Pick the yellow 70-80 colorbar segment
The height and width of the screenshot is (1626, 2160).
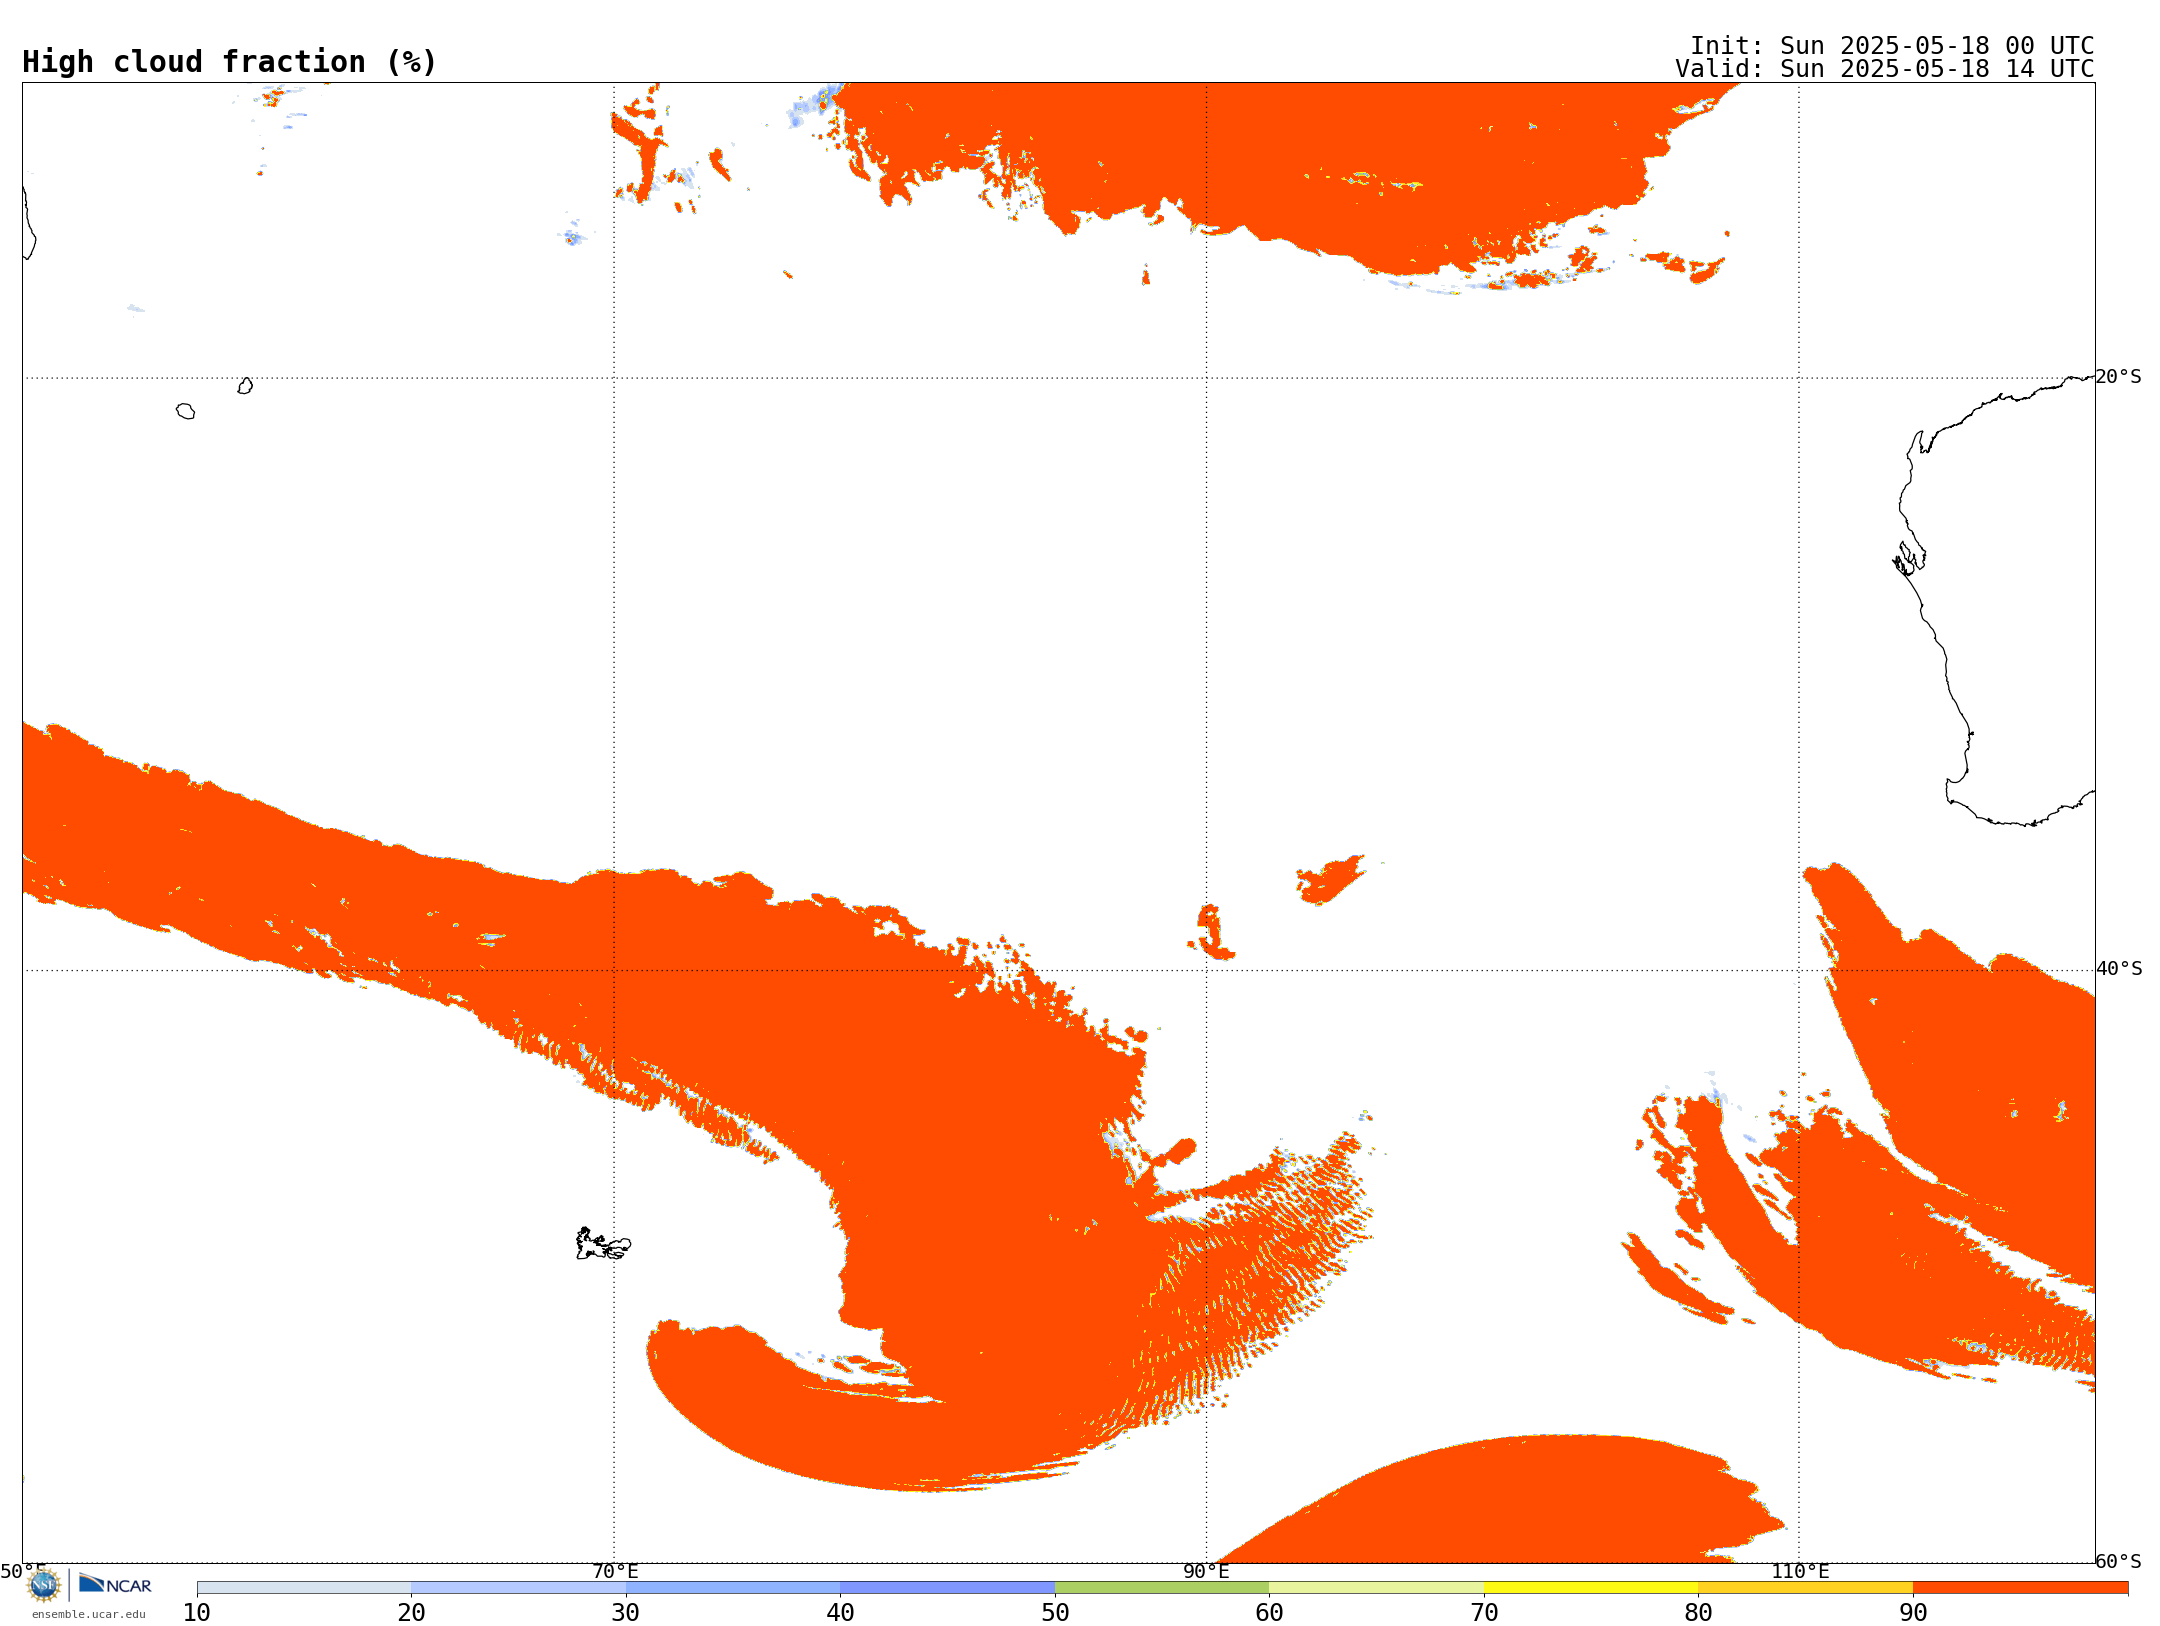[1591, 1588]
